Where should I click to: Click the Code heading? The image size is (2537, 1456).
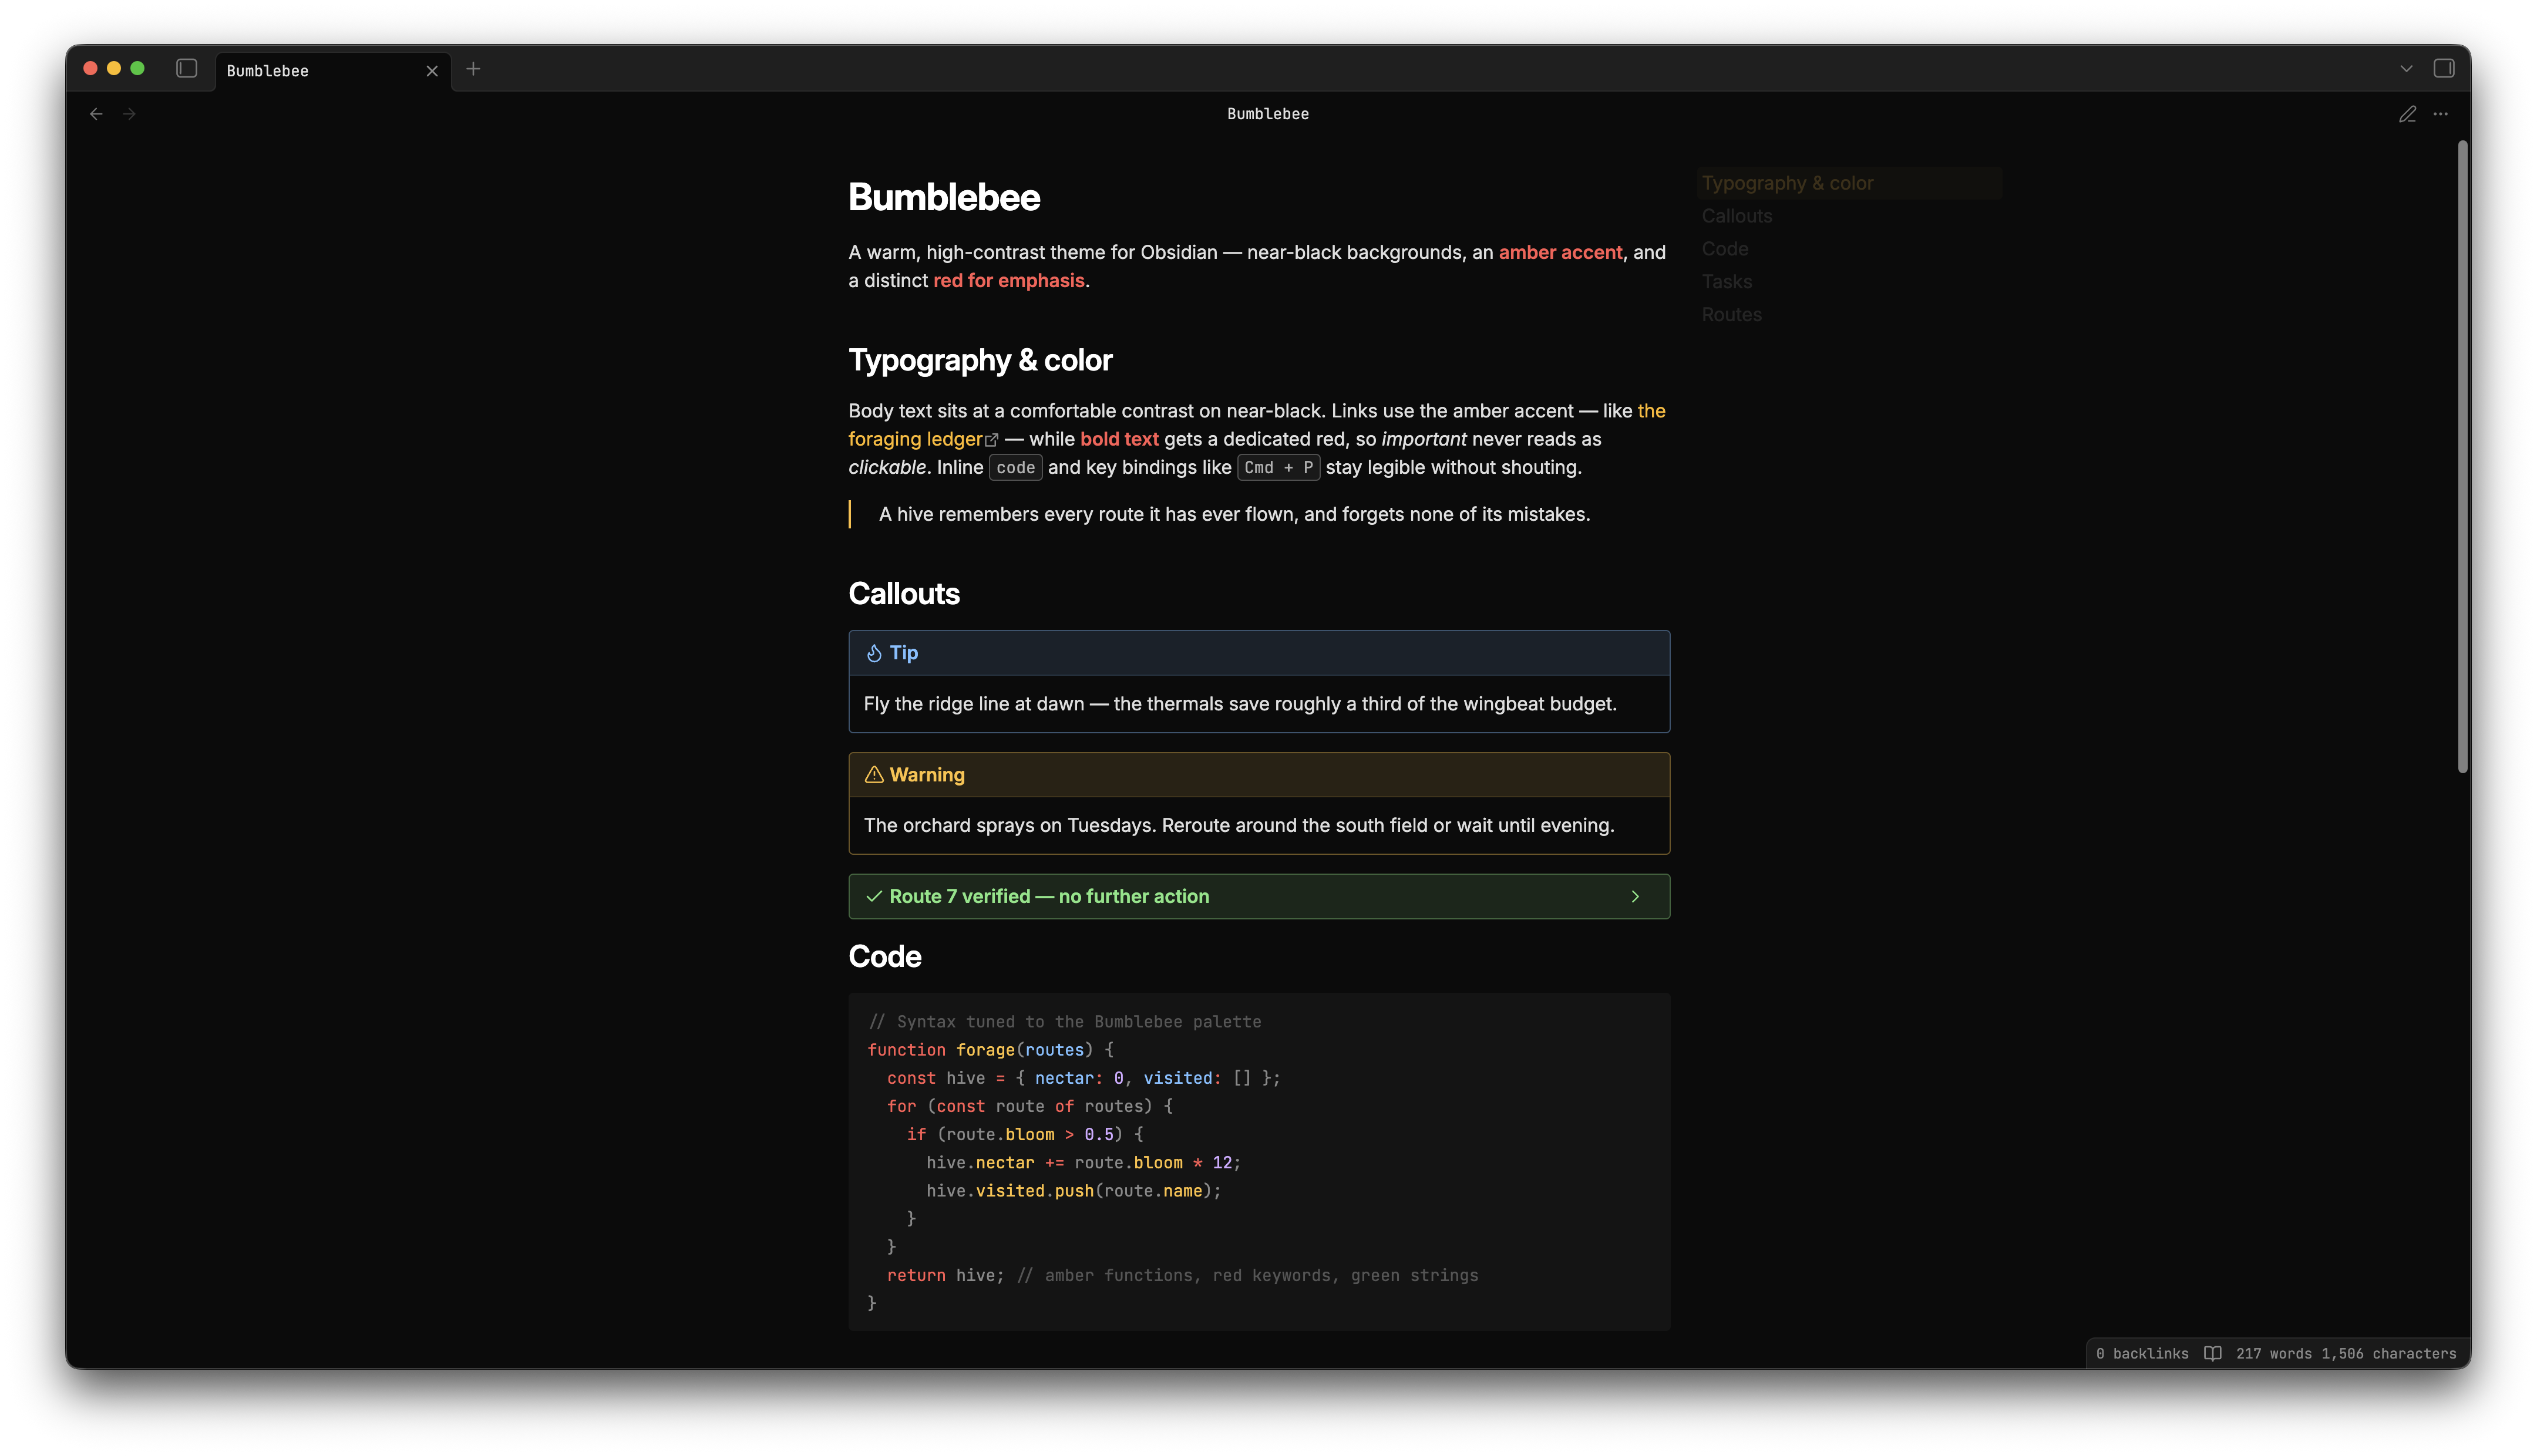884,957
